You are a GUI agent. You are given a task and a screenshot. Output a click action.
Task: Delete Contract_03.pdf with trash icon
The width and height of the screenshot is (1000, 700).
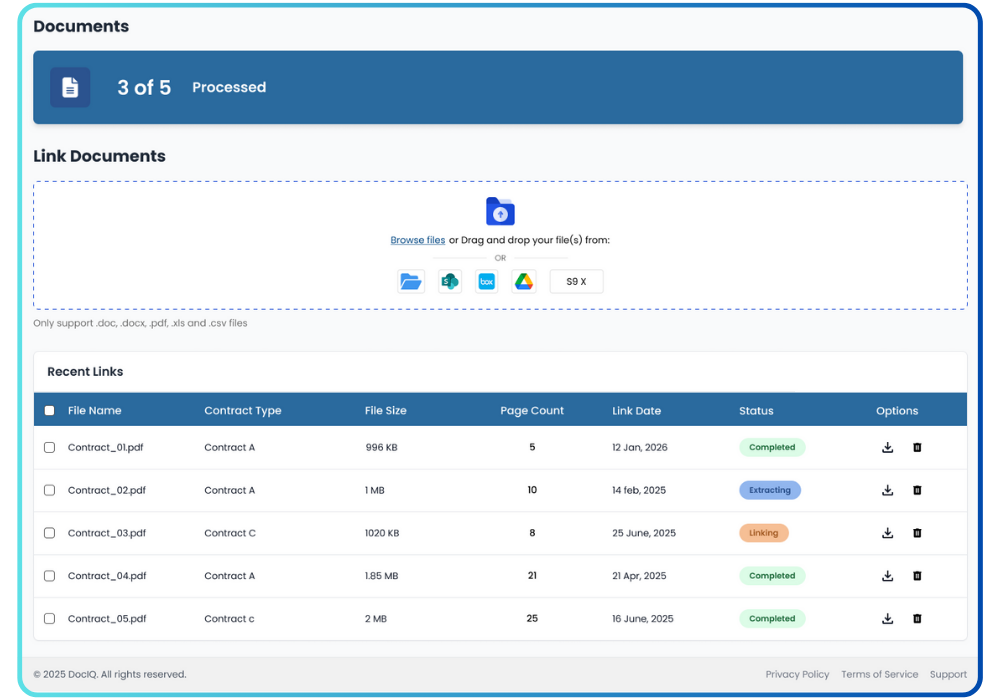[x=917, y=533]
